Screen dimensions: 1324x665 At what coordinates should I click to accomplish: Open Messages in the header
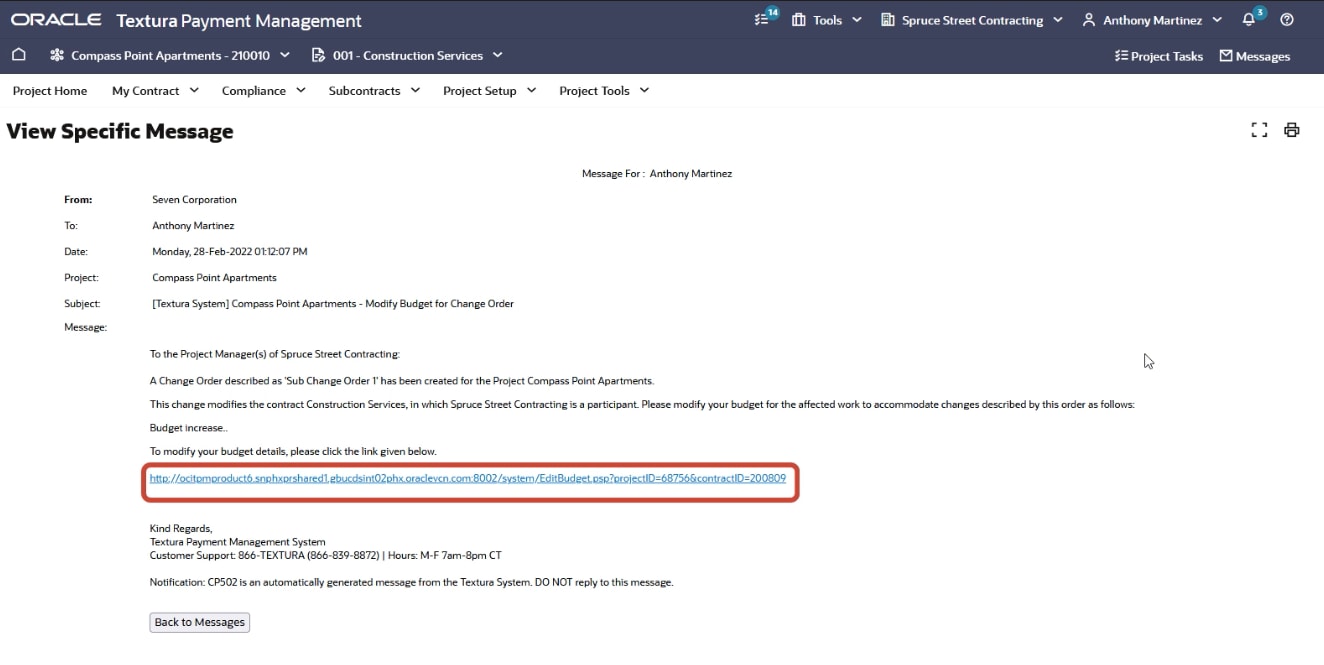pos(1263,56)
